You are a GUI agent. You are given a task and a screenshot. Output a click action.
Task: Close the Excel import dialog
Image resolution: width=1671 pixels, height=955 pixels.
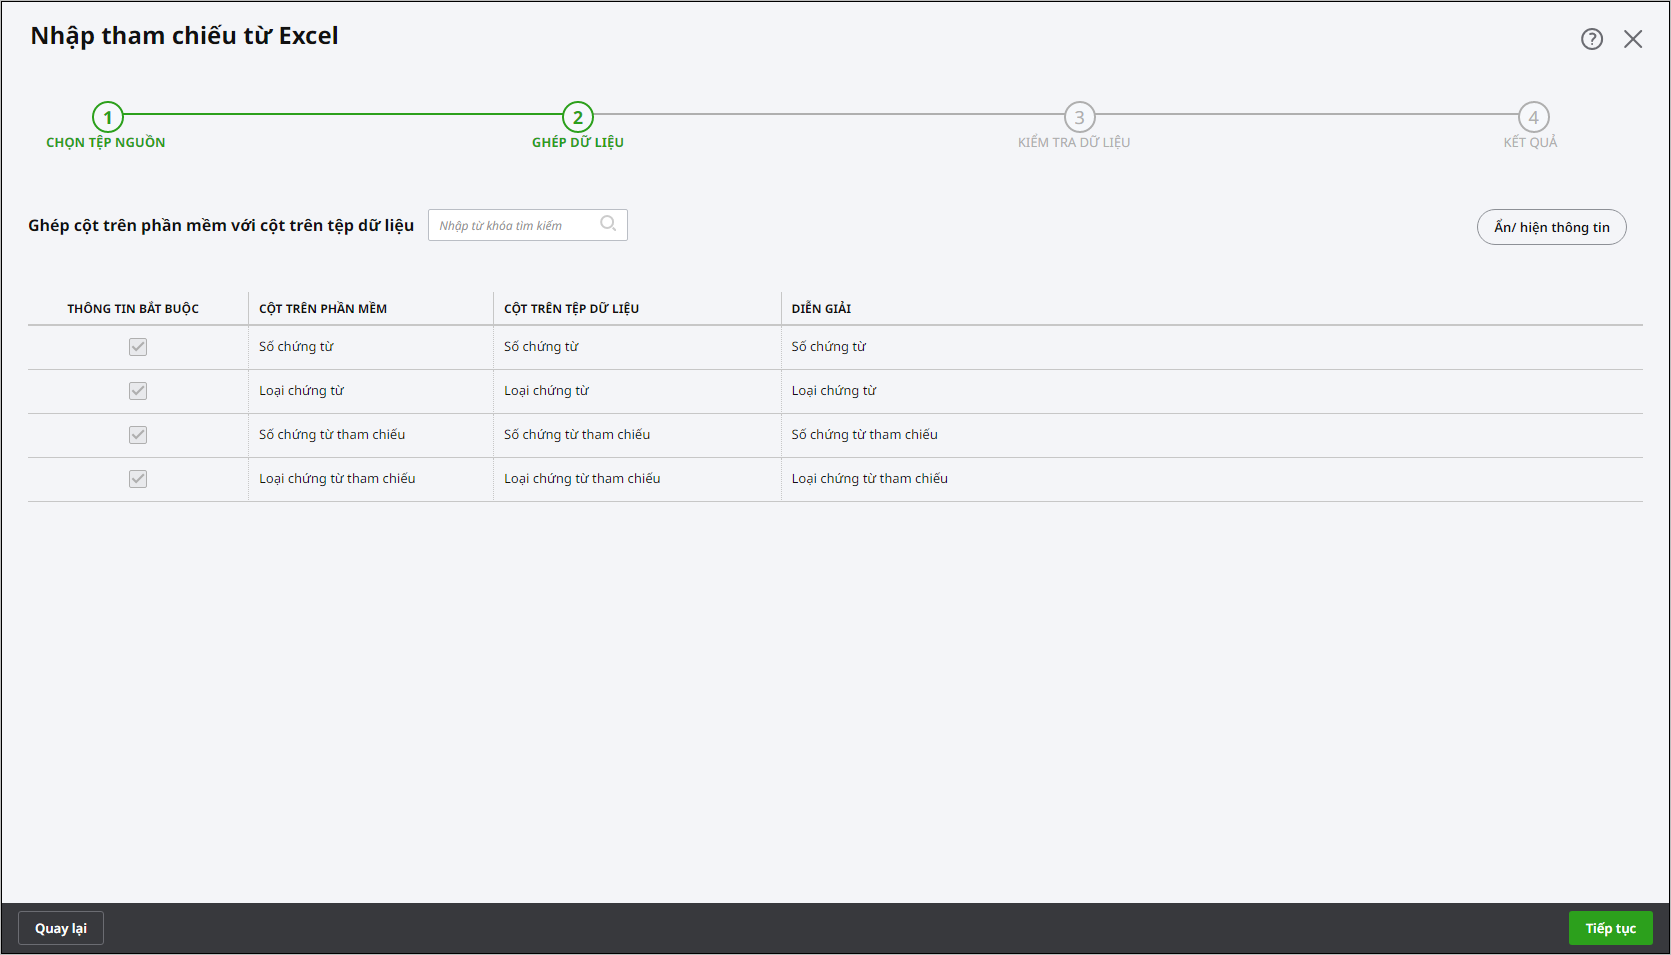(x=1633, y=39)
